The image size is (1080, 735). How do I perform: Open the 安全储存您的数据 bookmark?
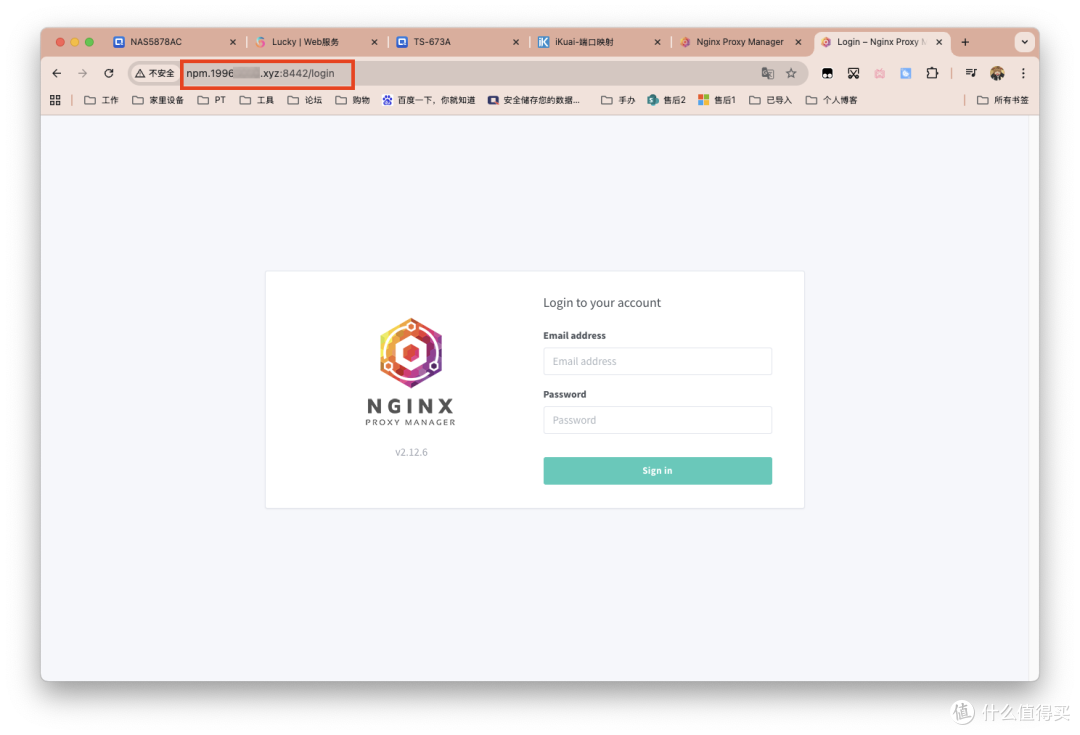click(534, 100)
